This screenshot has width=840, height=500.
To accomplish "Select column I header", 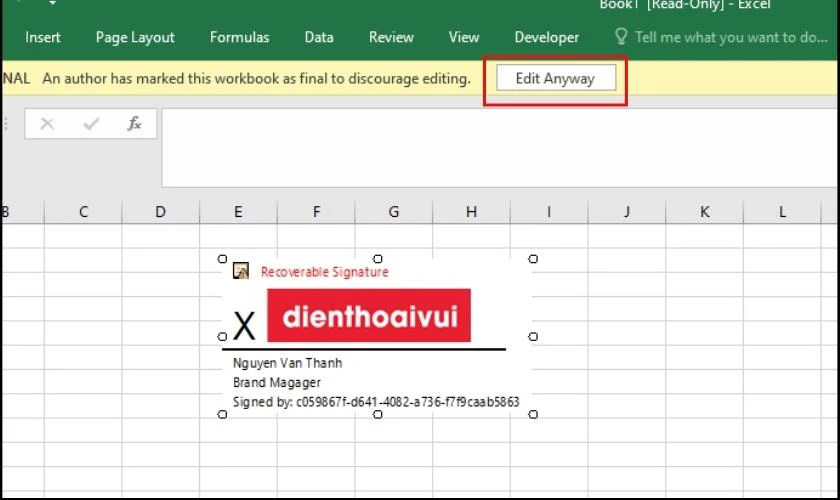I will (549, 212).
